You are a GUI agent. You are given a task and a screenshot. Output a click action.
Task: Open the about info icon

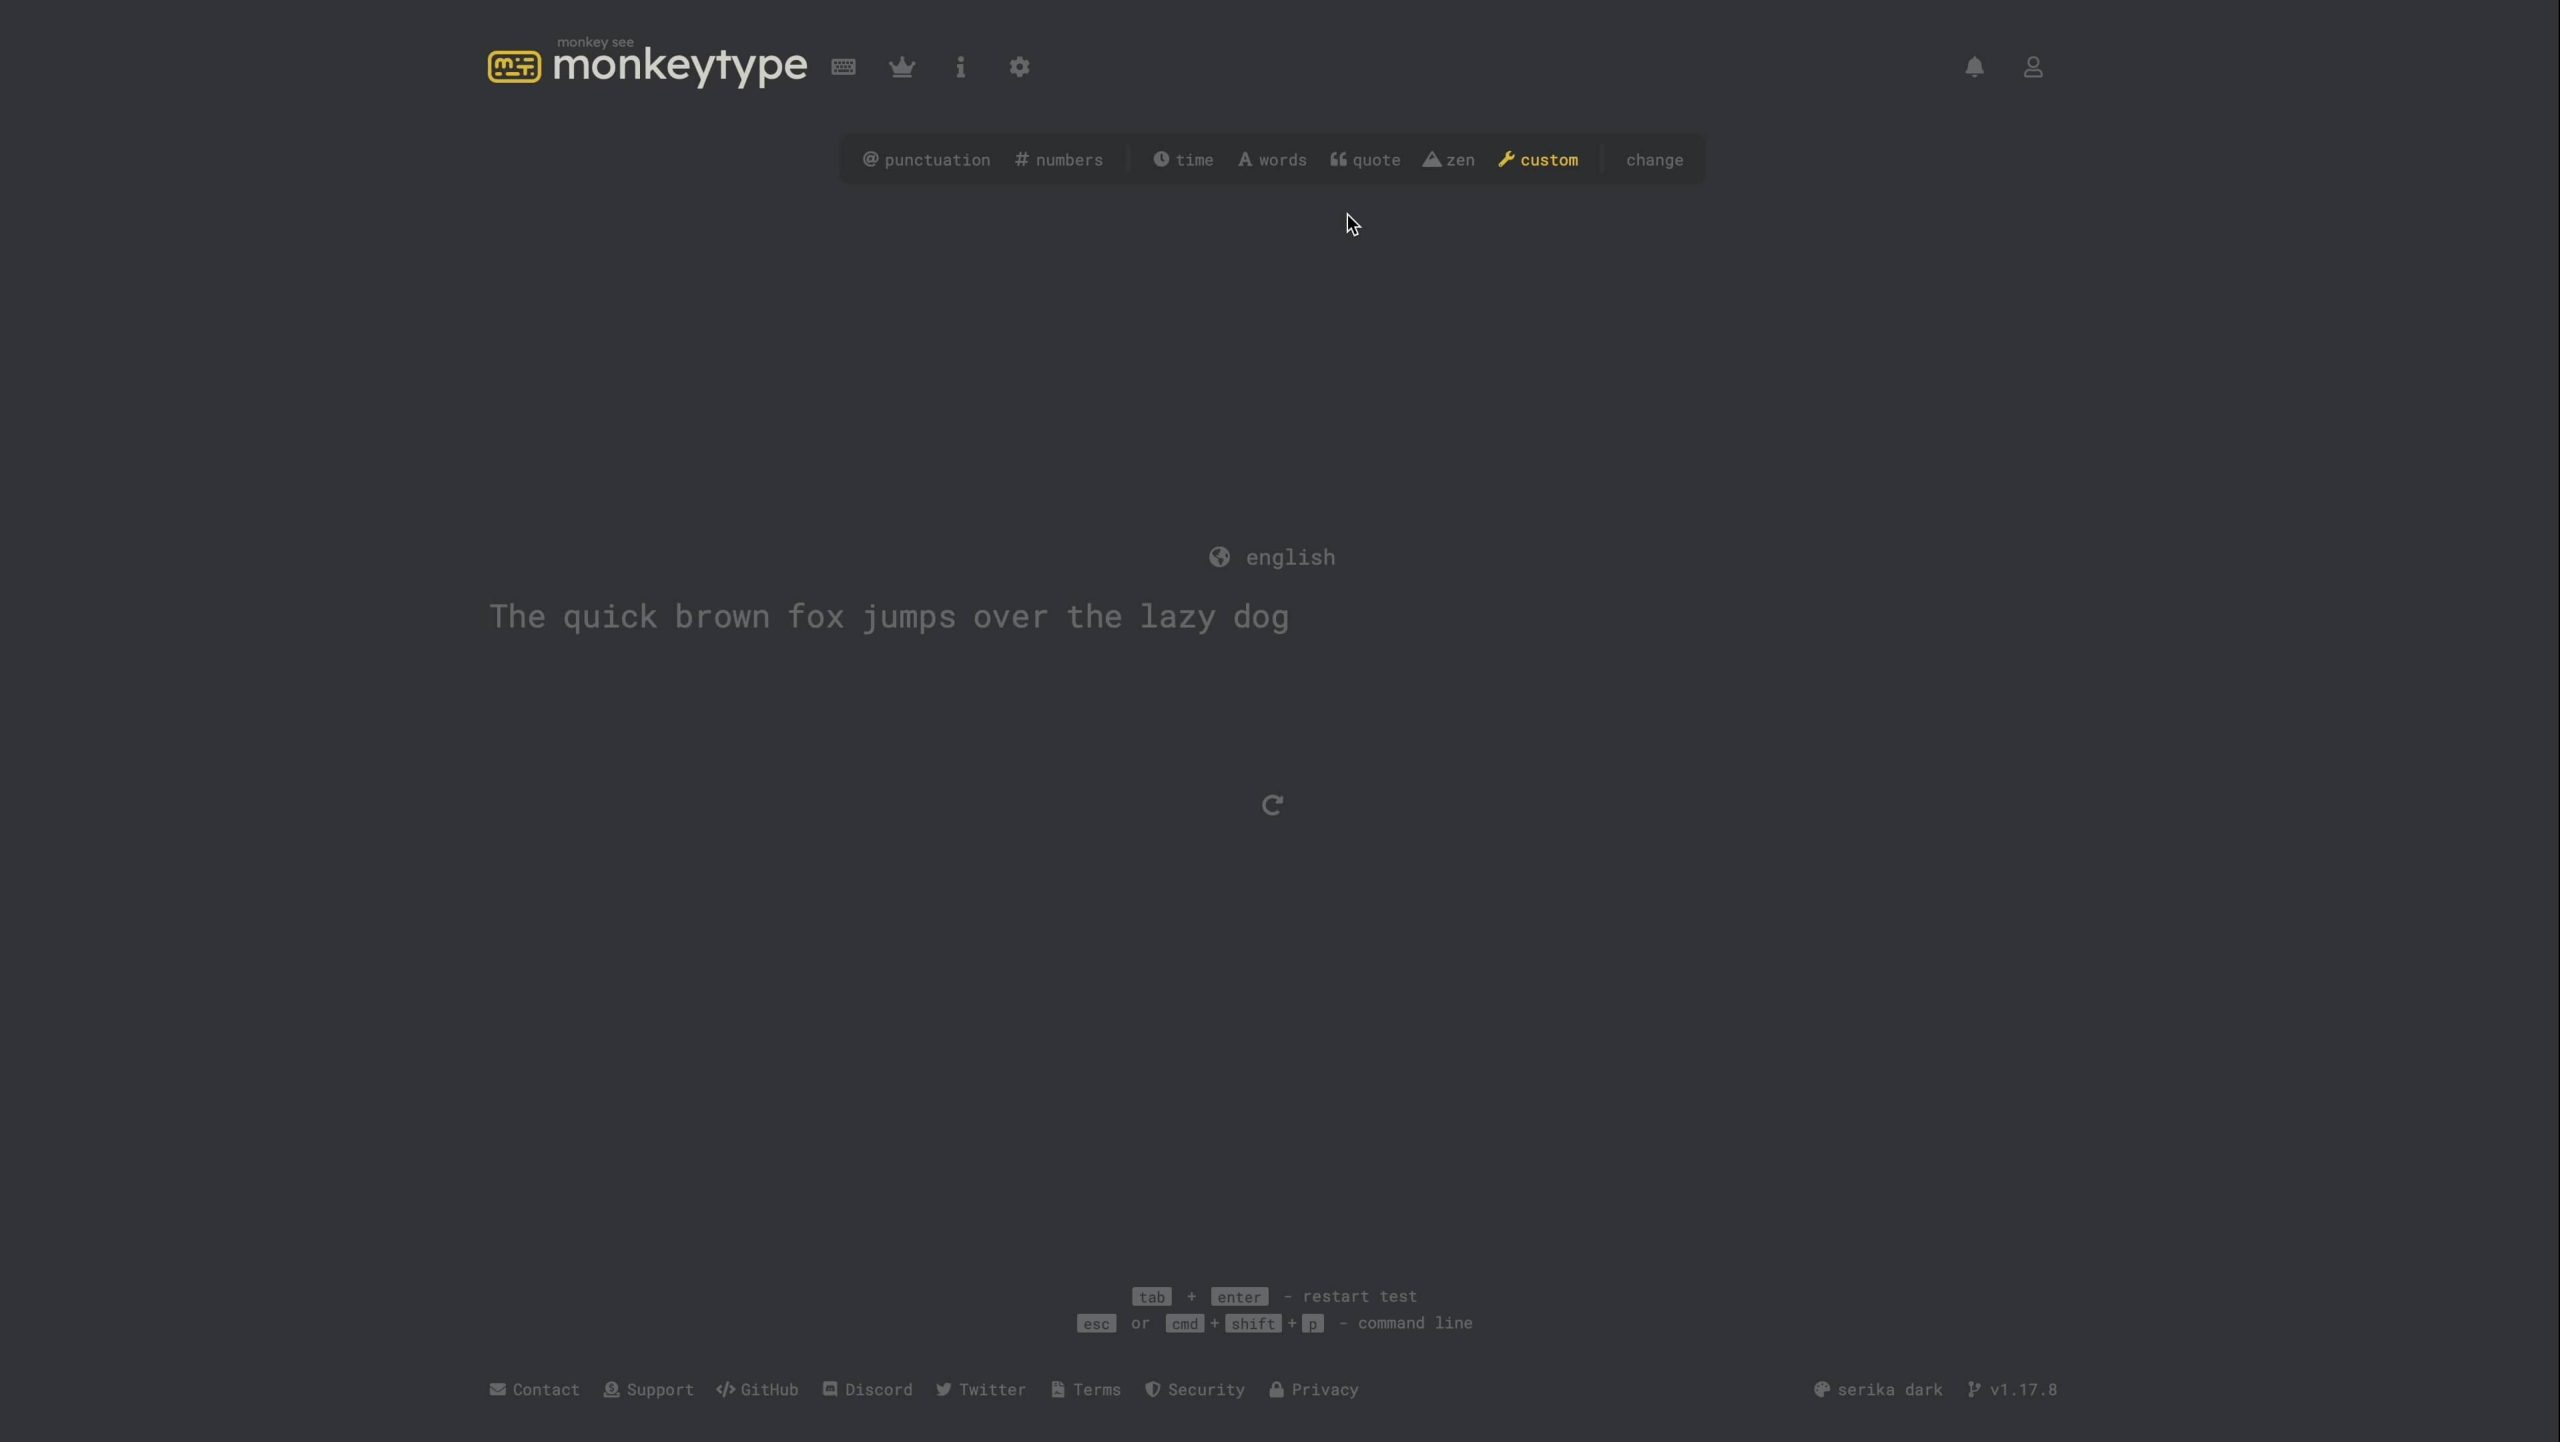(960, 67)
